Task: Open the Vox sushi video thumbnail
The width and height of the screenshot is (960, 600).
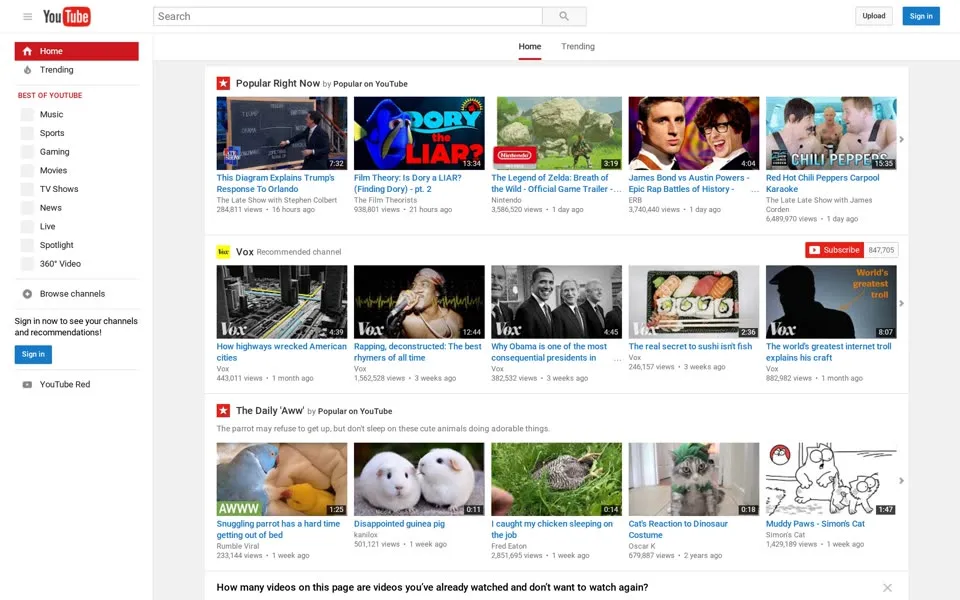Action: 694,302
